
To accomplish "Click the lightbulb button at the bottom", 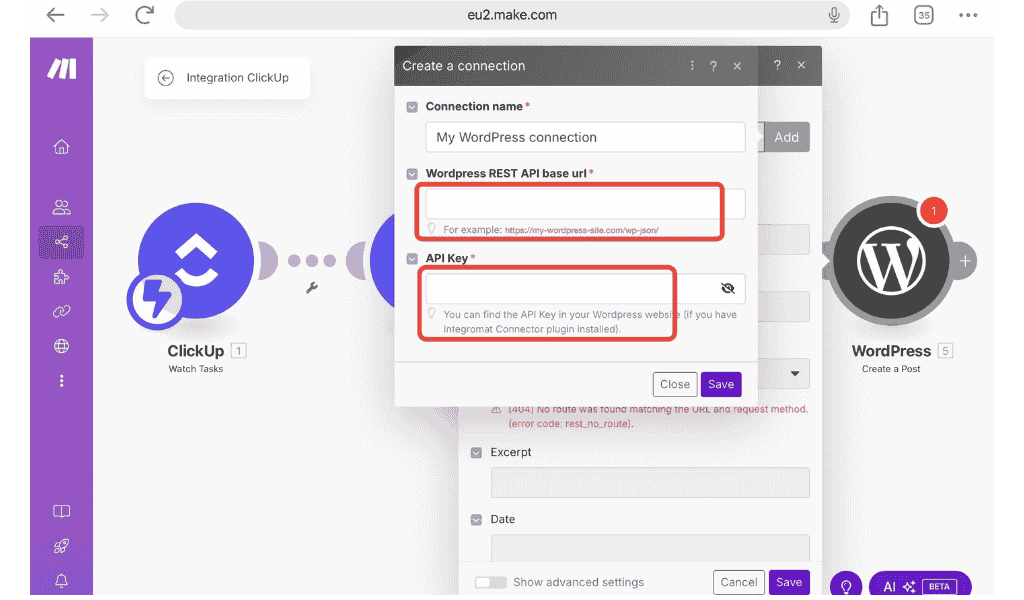I will coord(846,585).
